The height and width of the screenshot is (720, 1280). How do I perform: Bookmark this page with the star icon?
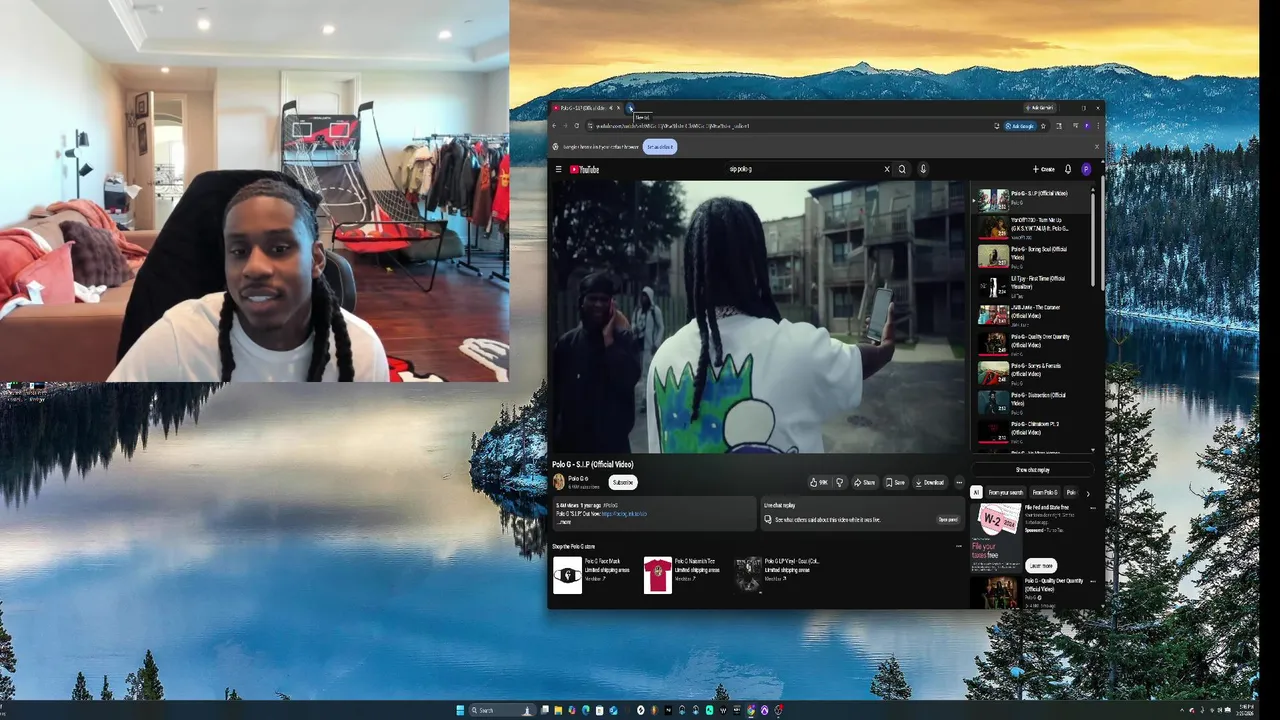point(1043,126)
